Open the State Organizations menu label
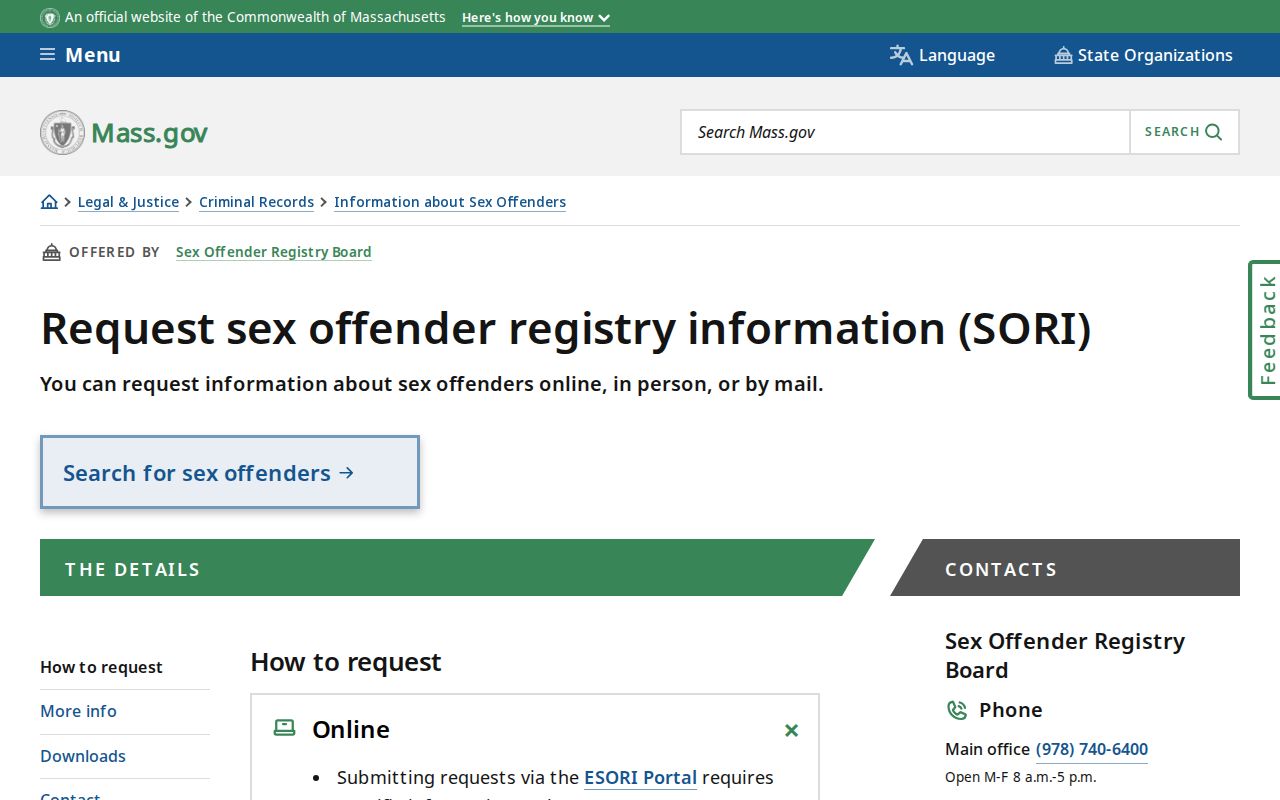 (1155, 55)
